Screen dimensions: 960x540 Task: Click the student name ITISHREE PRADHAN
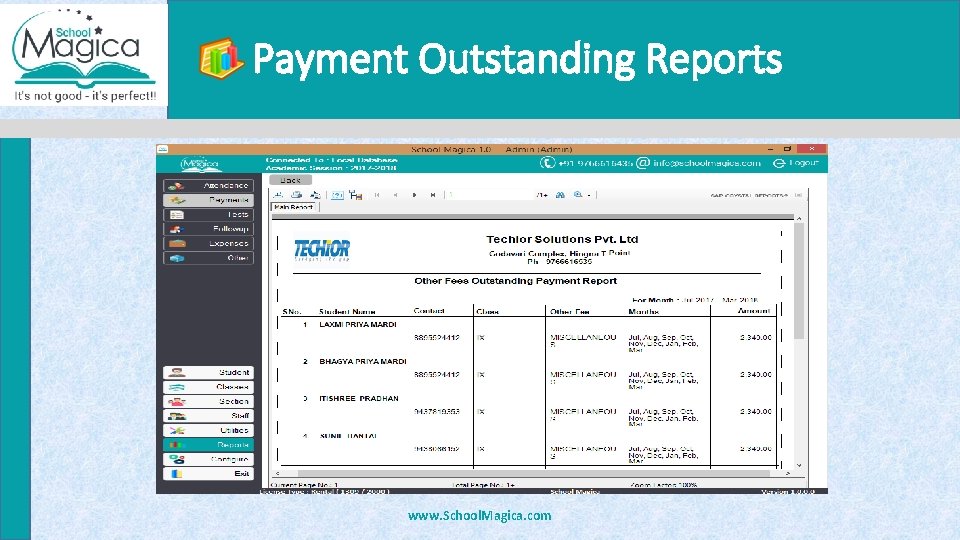tap(359, 399)
